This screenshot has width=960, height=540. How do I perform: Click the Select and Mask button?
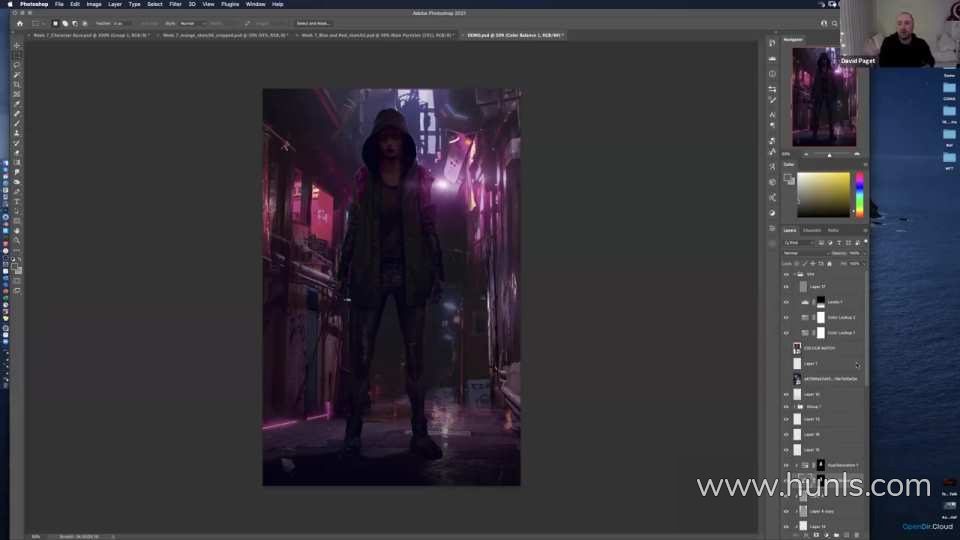pyautogui.click(x=313, y=23)
